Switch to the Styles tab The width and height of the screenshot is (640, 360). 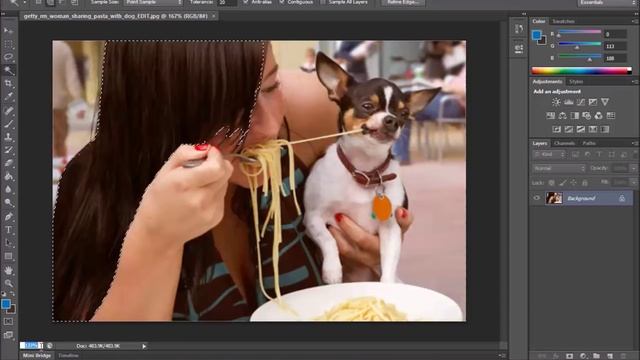pos(576,82)
